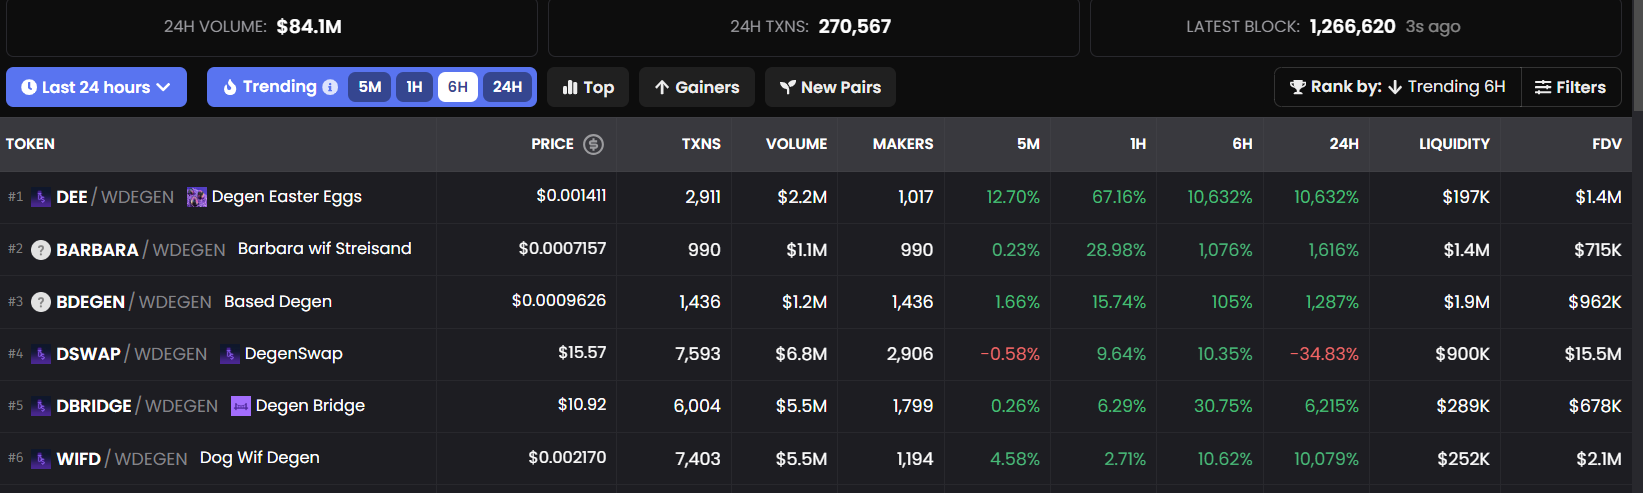Image resolution: width=1643 pixels, height=493 pixels.
Task: Click the Degen Bridge token logo
Action: (241, 405)
